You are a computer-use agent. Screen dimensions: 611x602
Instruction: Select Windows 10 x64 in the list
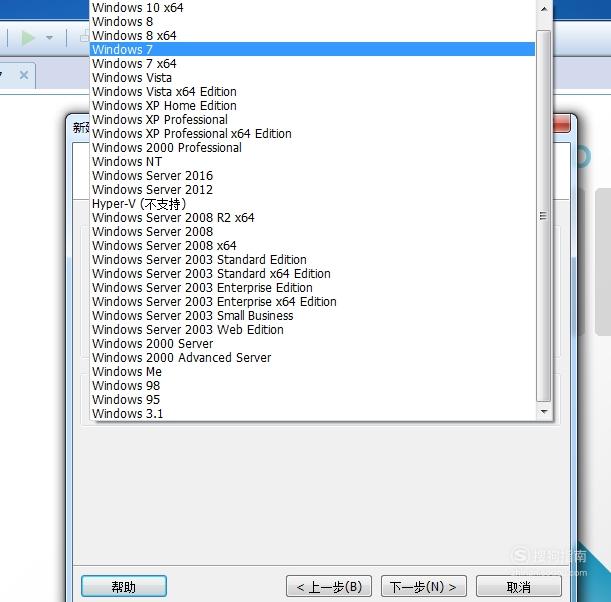(313, 7)
